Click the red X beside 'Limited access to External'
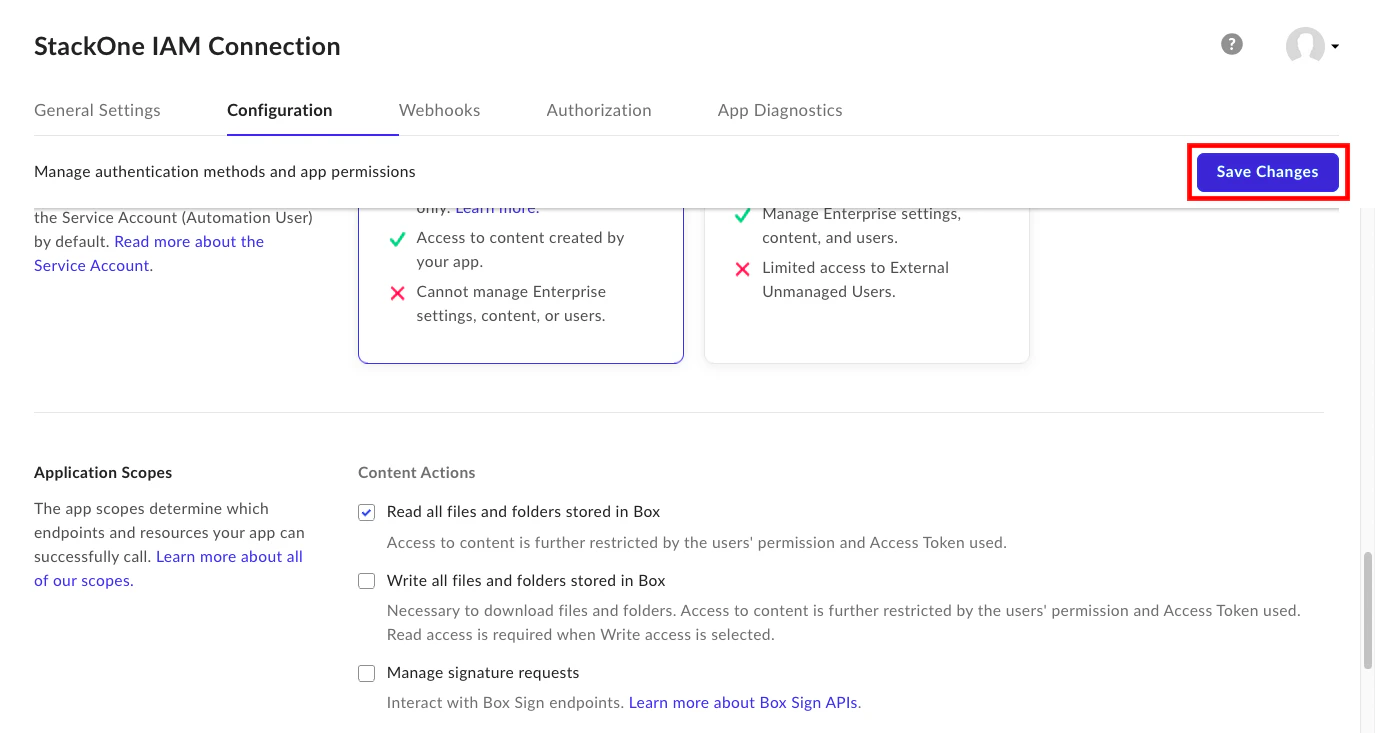This screenshot has width=1375, height=733. tap(743, 268)
